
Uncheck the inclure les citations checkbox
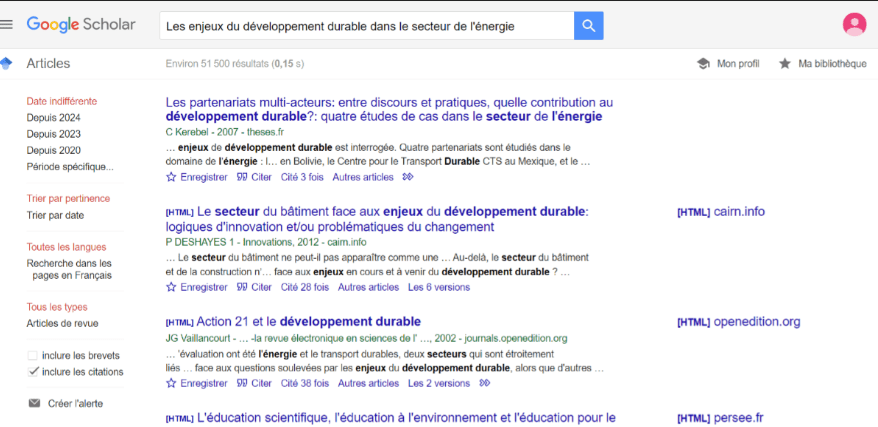click(x=33, y=372)
